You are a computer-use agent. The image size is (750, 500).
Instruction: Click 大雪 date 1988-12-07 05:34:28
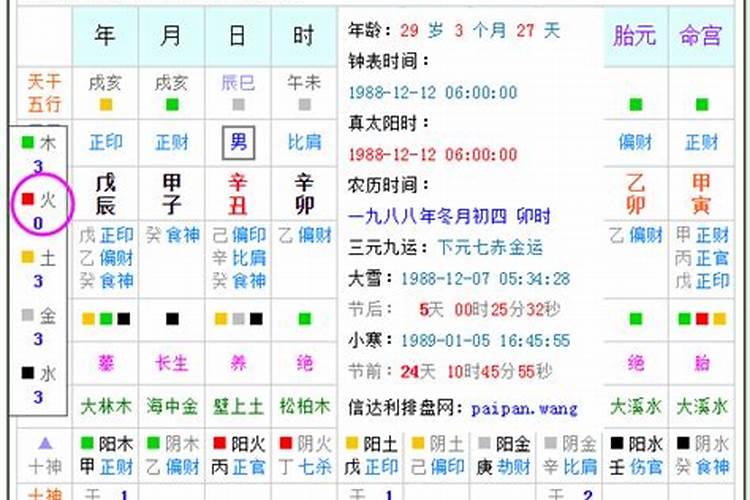485,279
